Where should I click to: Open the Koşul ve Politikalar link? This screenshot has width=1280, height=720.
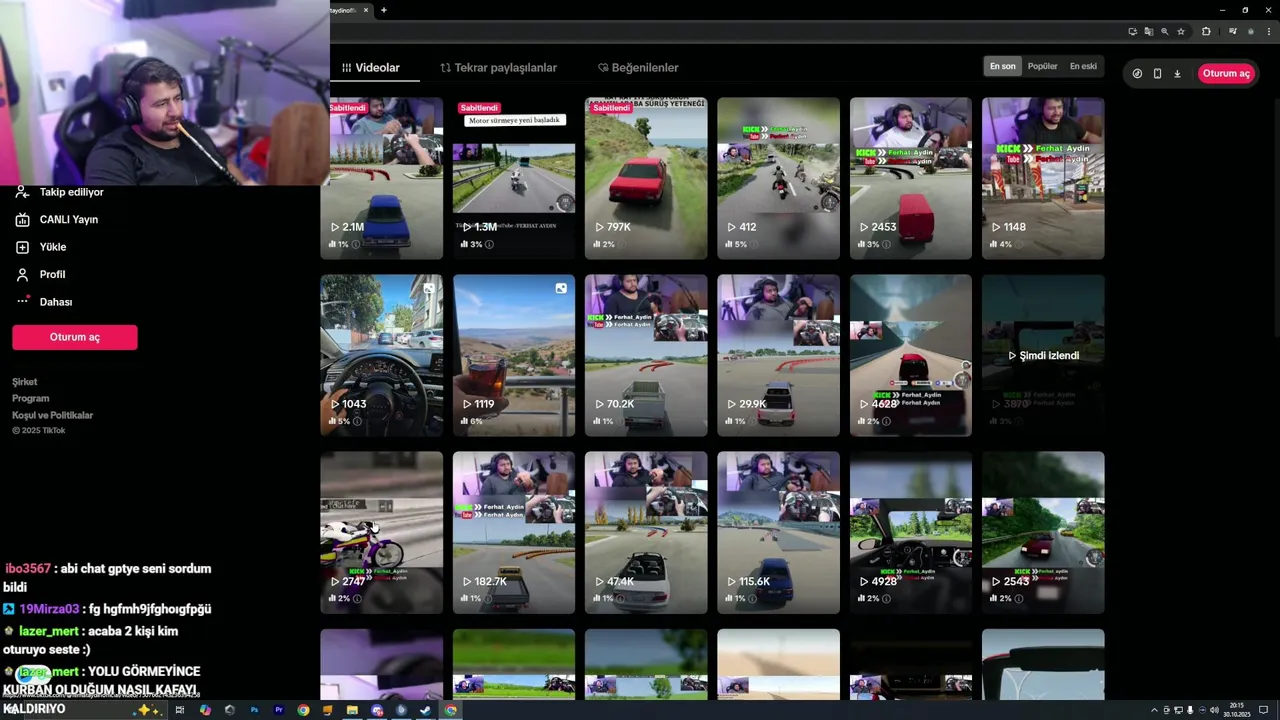tap(52, 415)
